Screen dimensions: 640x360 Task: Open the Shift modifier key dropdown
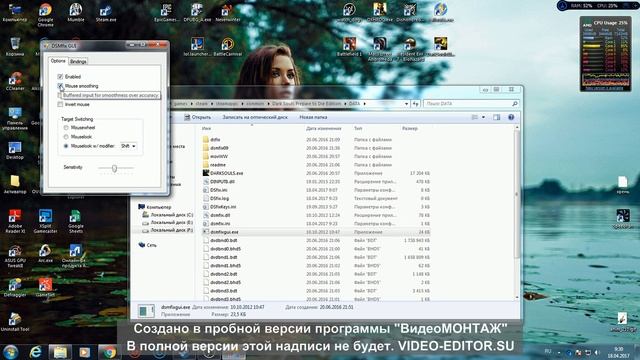[128, 146]
